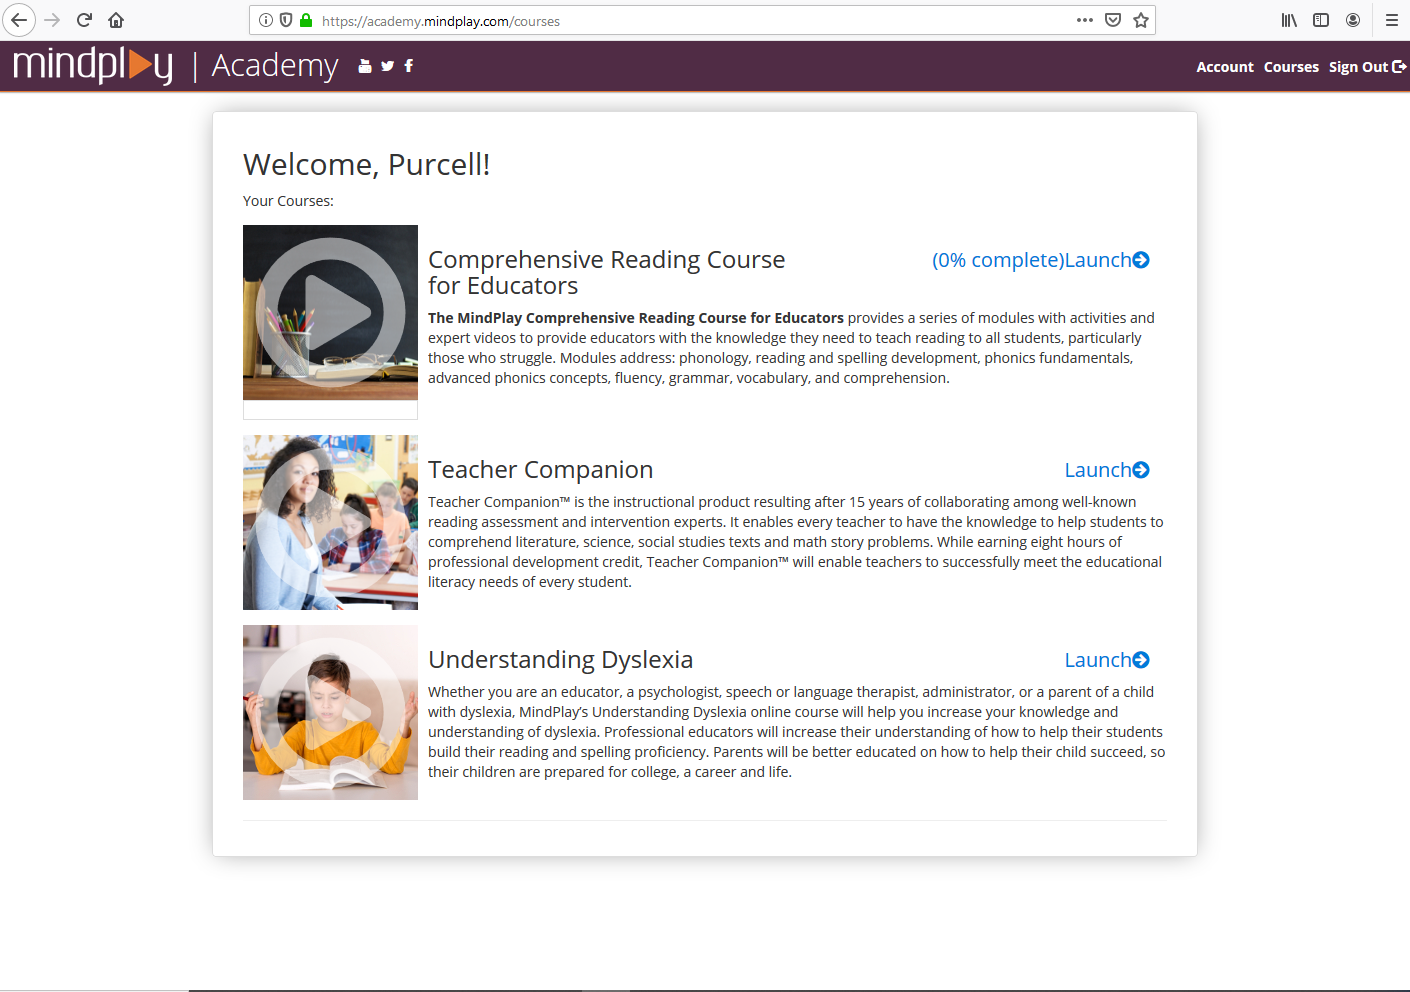The width and height of the screenshot is (1410, 992).
Task: Click the browser back arrow
Action: [19, 20]
